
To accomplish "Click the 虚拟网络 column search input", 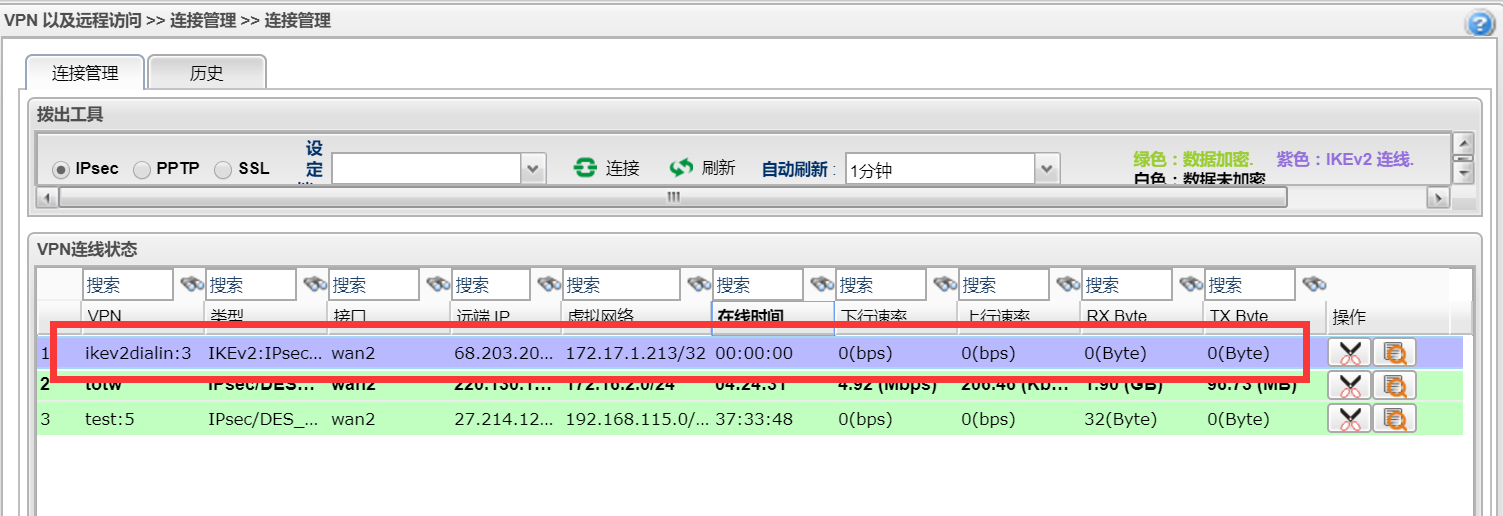I will tap(622, 285).
